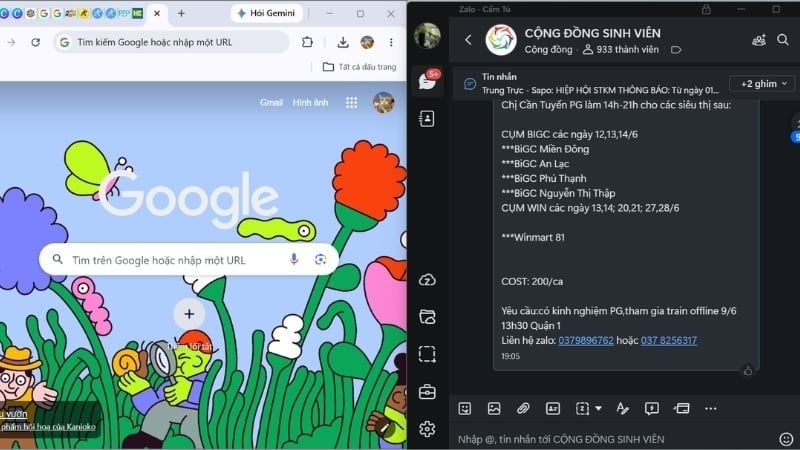Viewport: 800px width, 450px height.
Task: Open pinned Tin nhắn banner
Action: [x=594, y=84]
